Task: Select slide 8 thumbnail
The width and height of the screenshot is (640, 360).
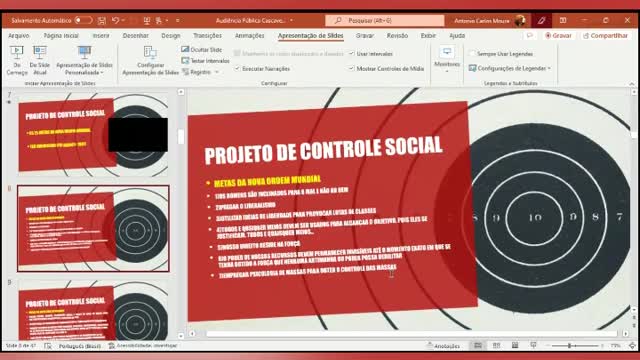Action: 93,229
